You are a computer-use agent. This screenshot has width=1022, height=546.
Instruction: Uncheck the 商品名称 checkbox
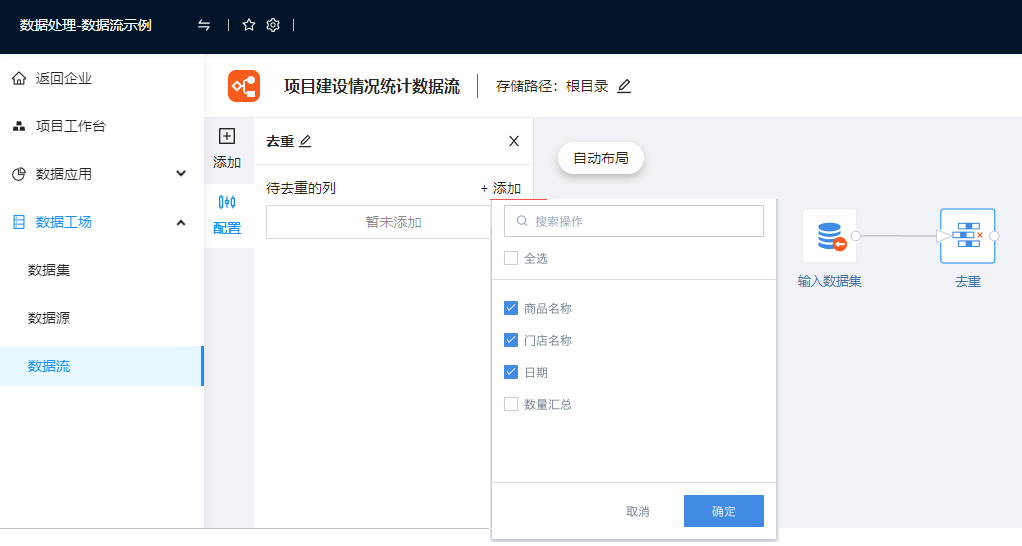[511, 308]
